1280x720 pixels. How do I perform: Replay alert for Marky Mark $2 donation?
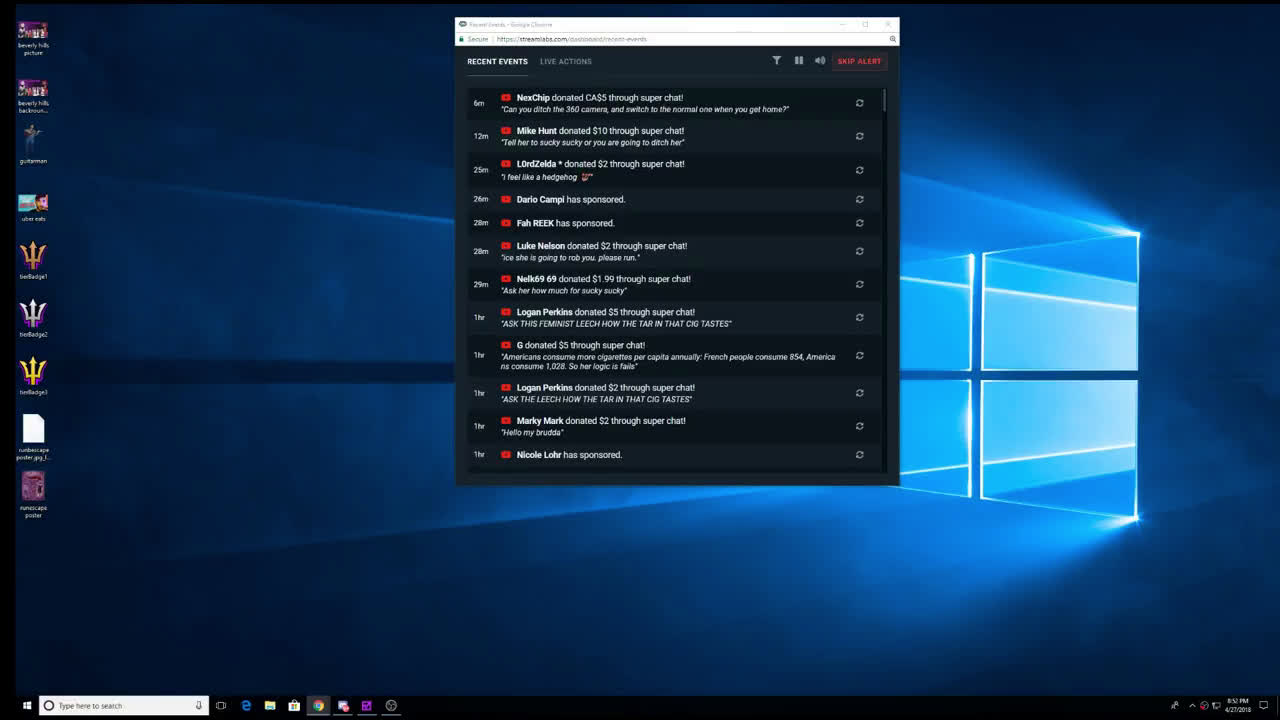point(859,426)
